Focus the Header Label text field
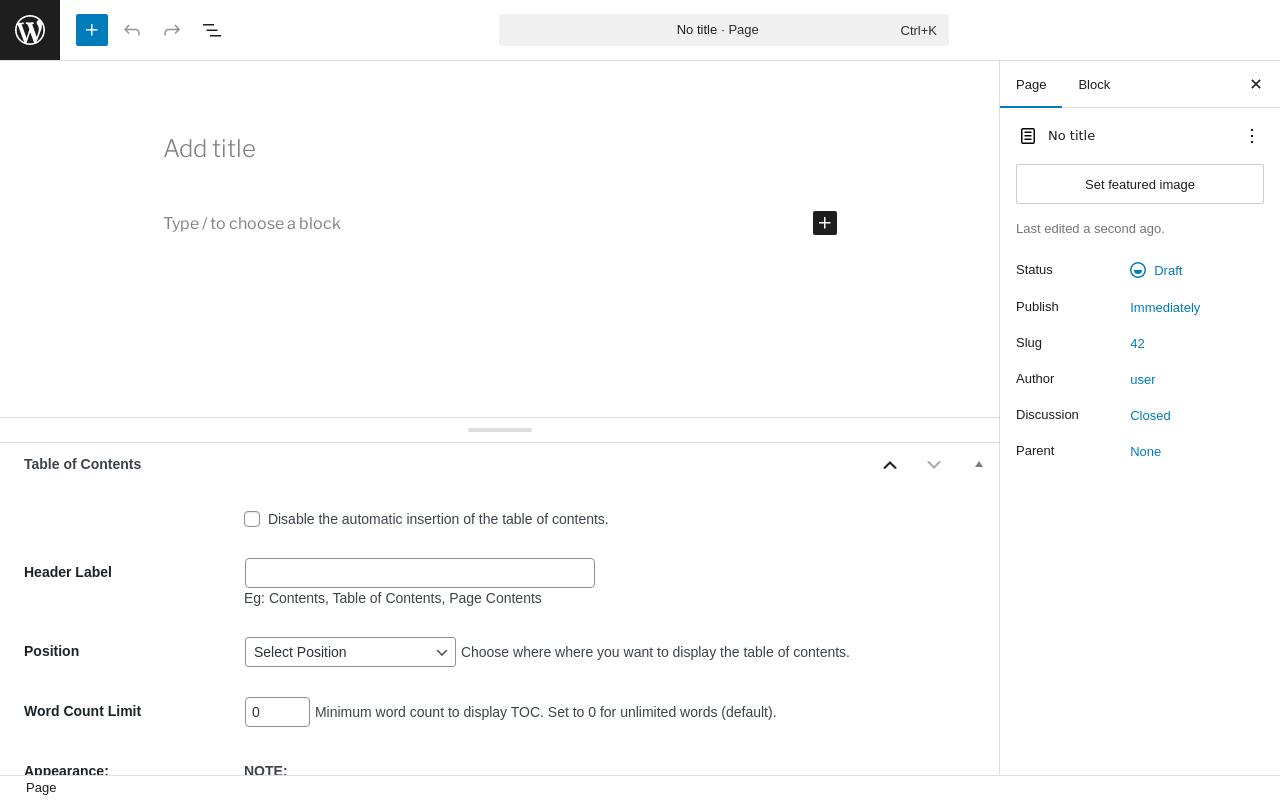The height and width of the screenshot is (800, 1280). 420,573
